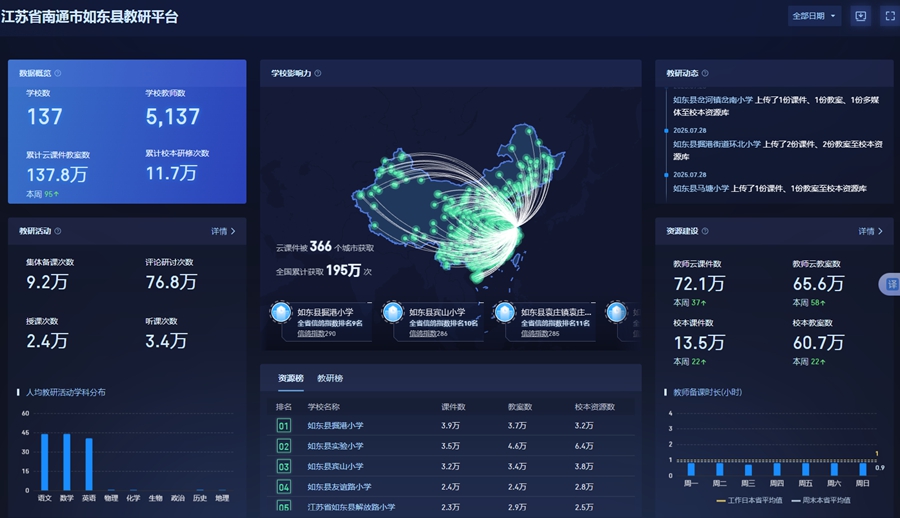The height and width of the screenshot is (518, 900).
Task: Open 如东县实验小学 in ranking table
Action: click(335, 446)
